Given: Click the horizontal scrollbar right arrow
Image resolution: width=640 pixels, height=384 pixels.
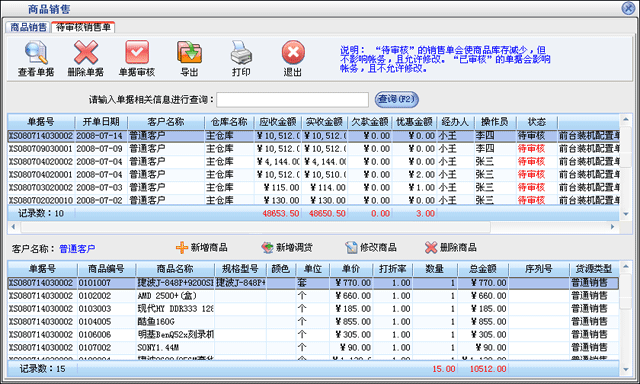Looking at the screenshot, I should point(613,226).
